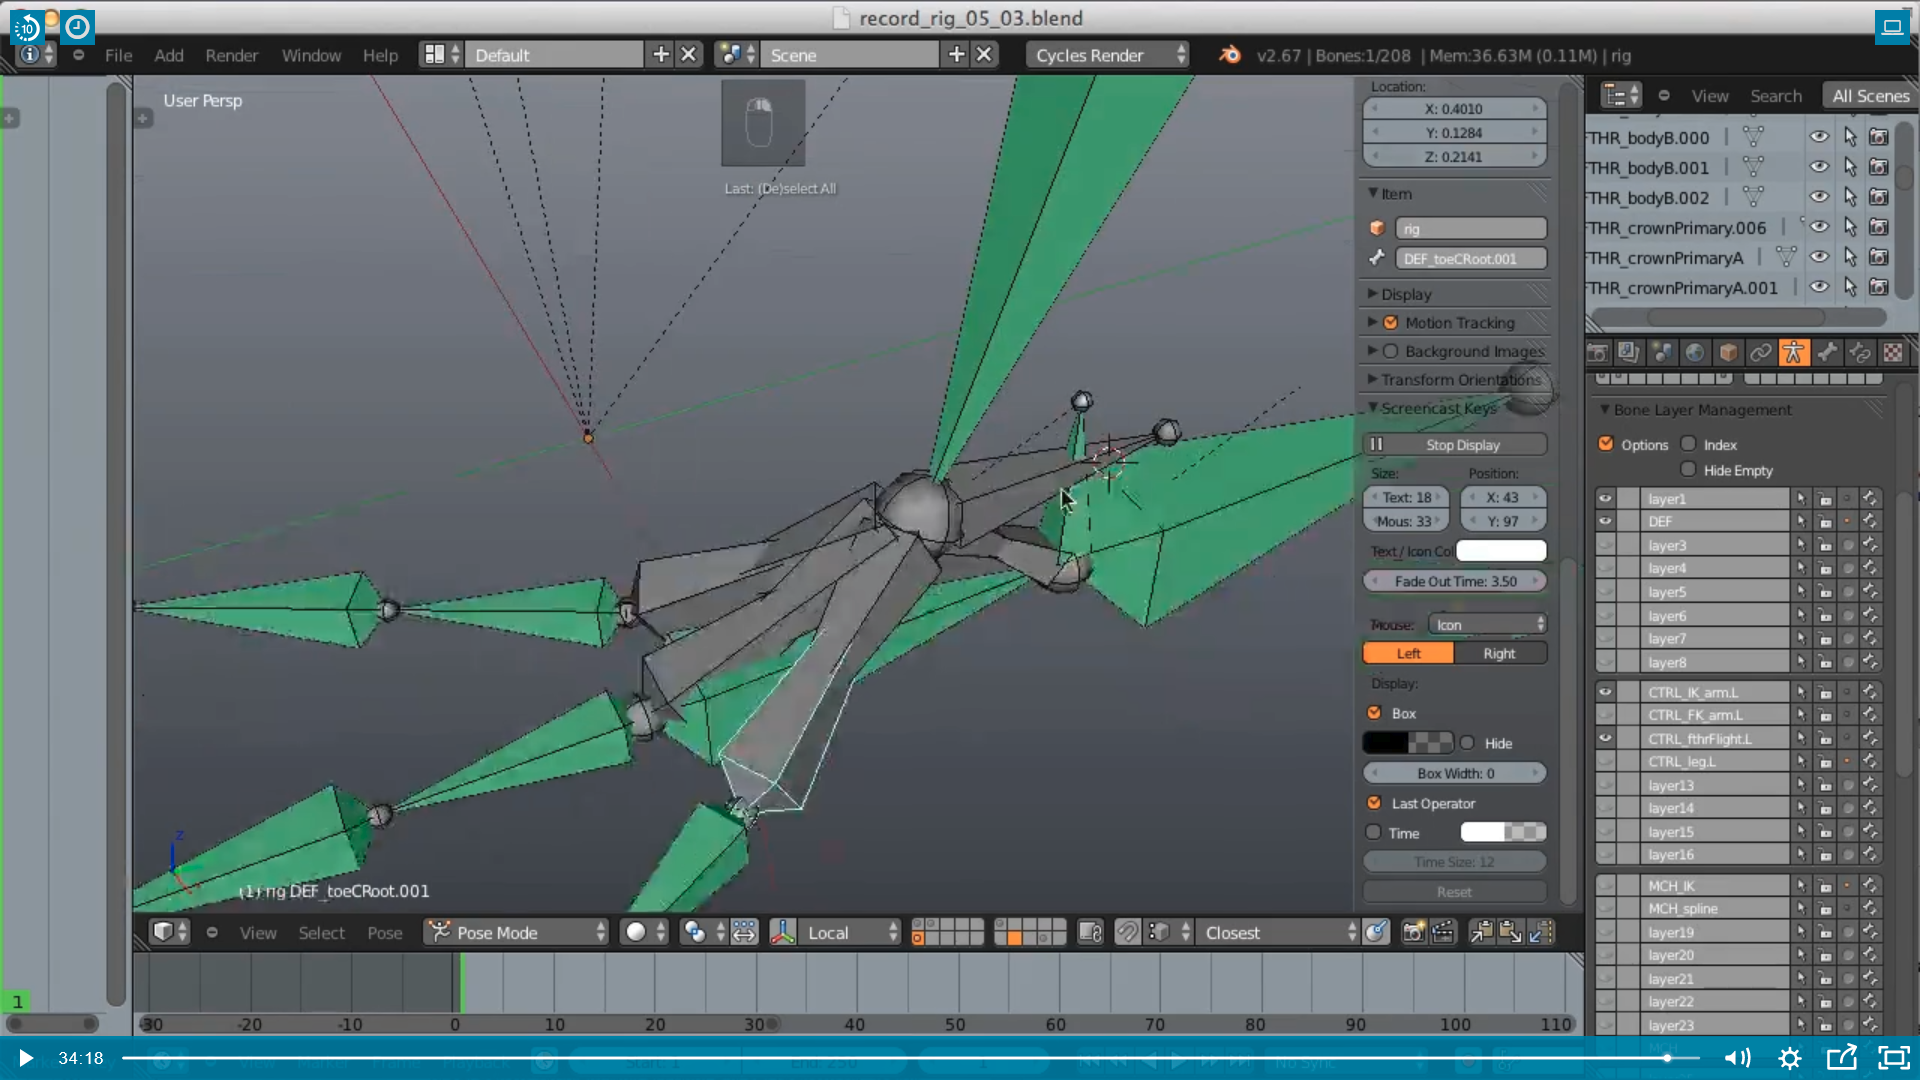Viewport: 1920px width, 1080px height.
Task: Open the Object cube properties tab
Action: click(x=1728, y=352)
